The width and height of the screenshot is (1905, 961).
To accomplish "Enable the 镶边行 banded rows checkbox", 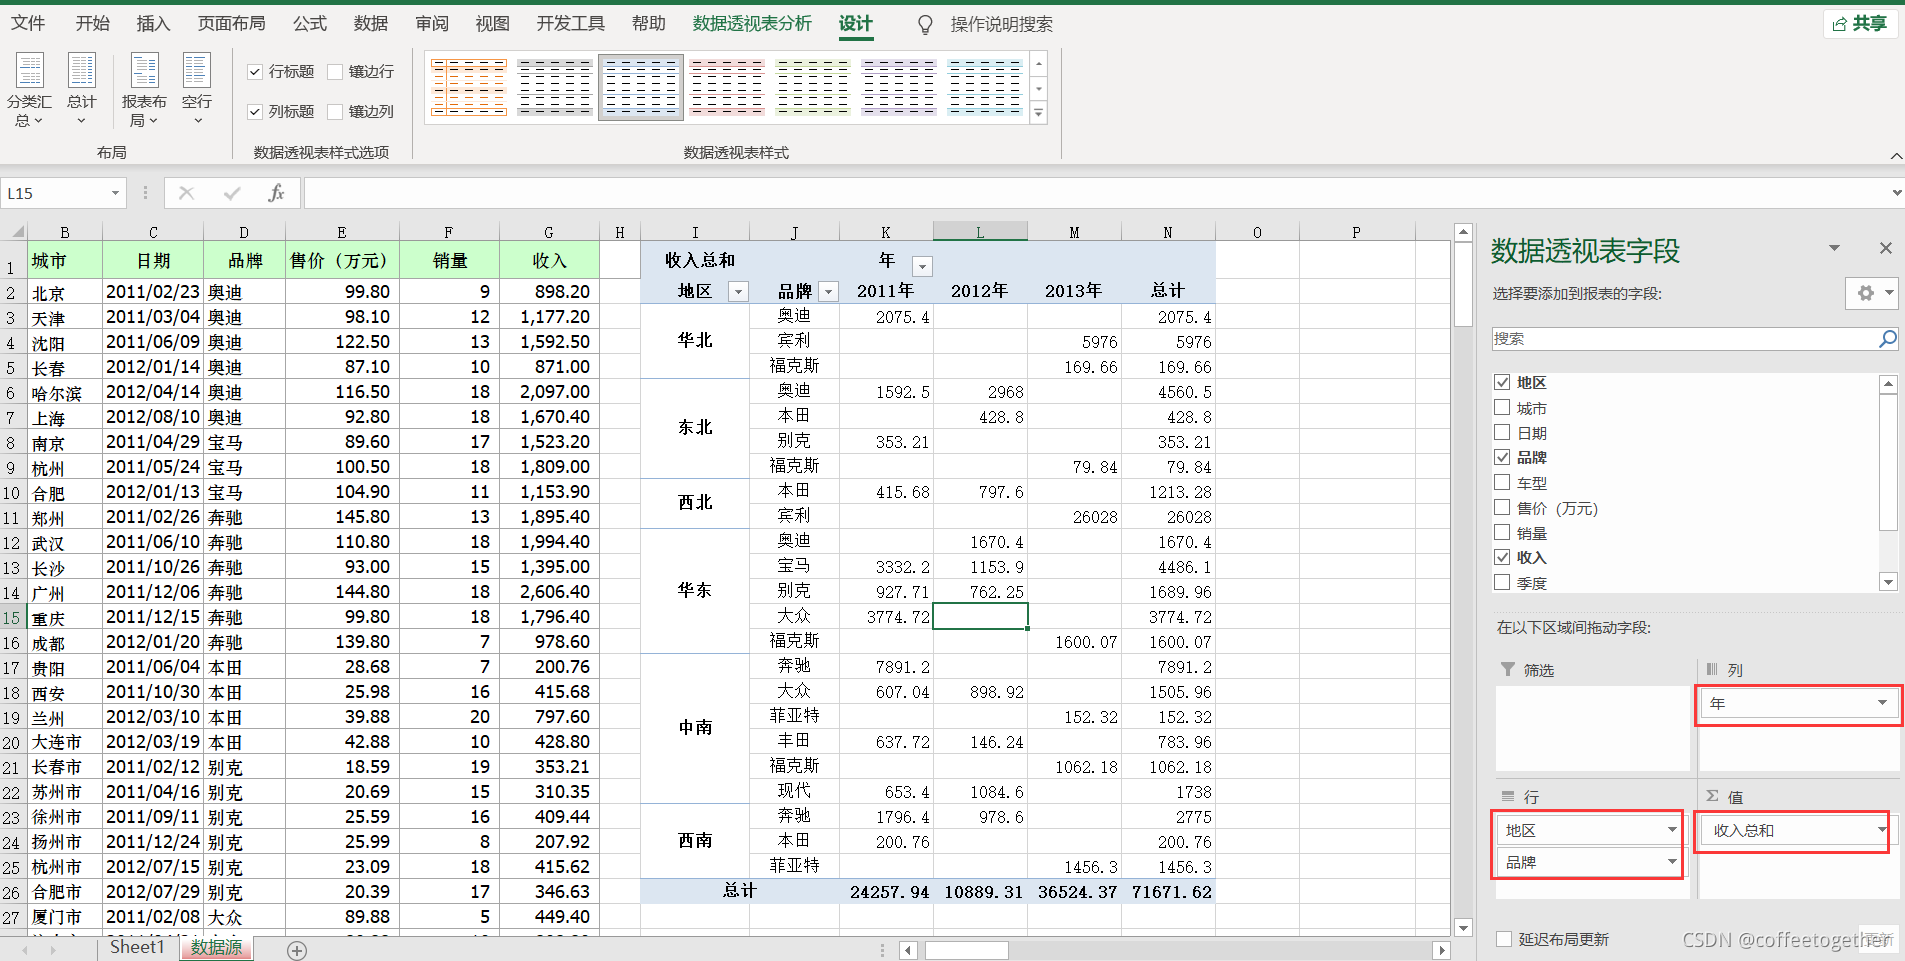I will (335, 72).
